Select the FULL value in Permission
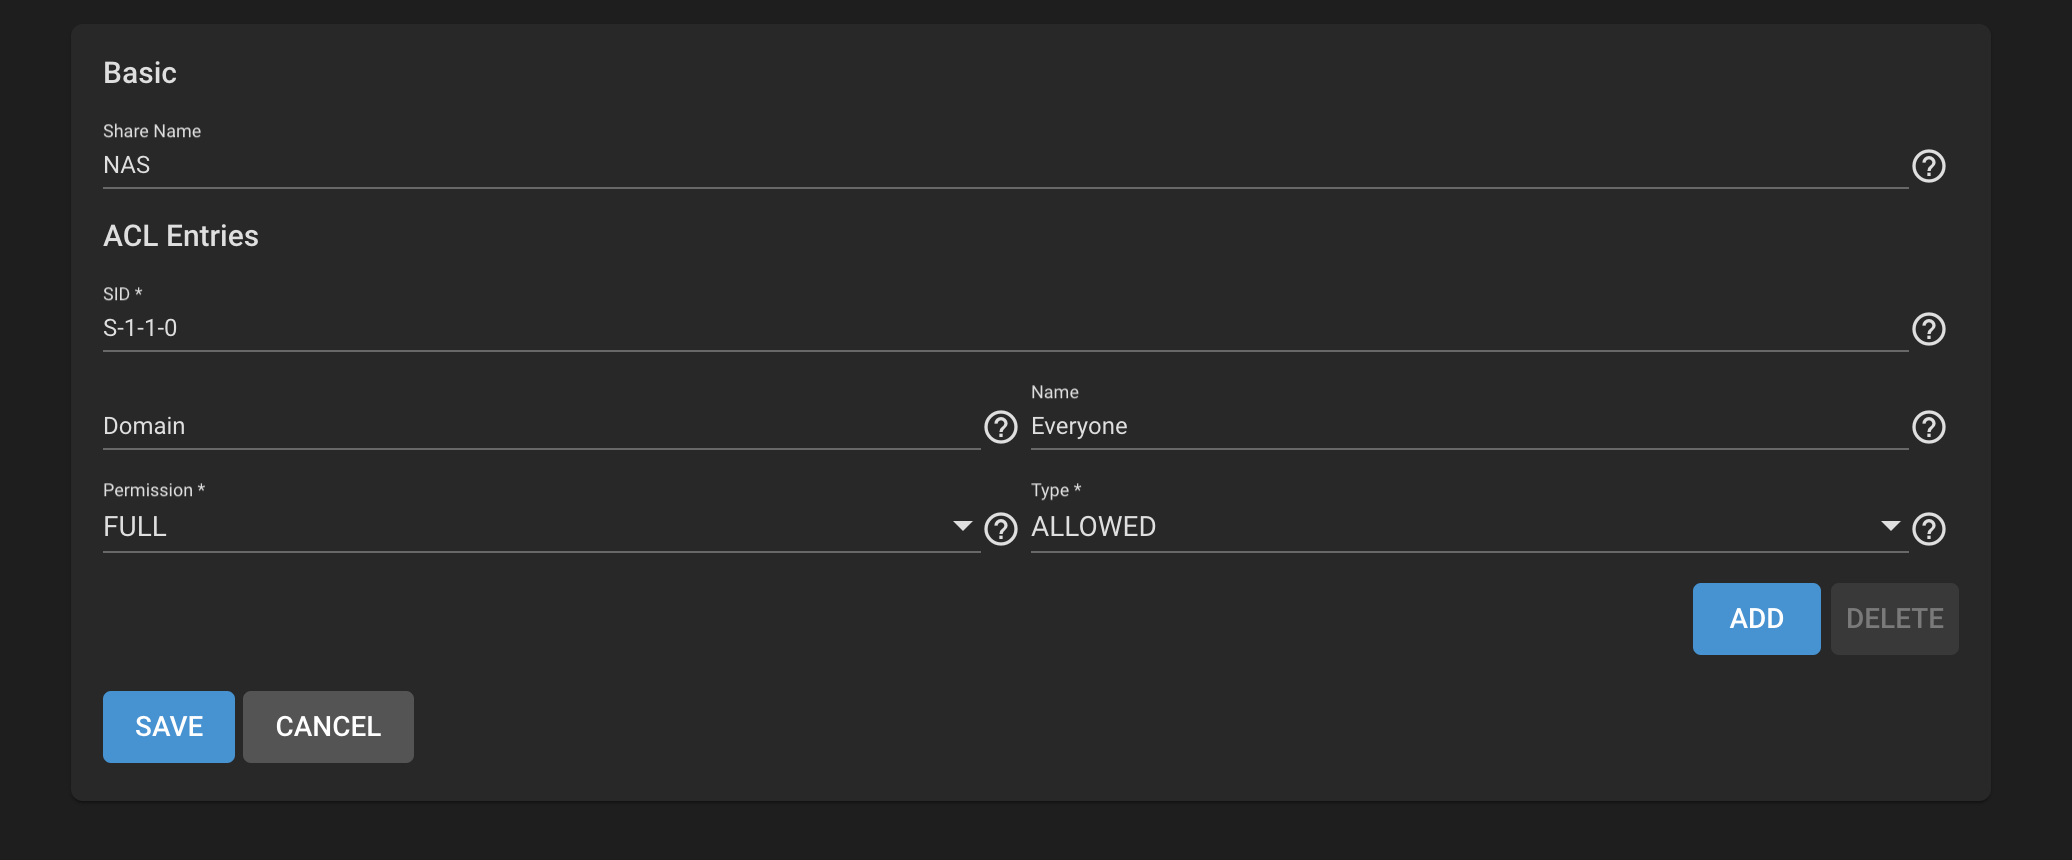Viewport: 2072px width, 860px height. [x=135, y=527]
